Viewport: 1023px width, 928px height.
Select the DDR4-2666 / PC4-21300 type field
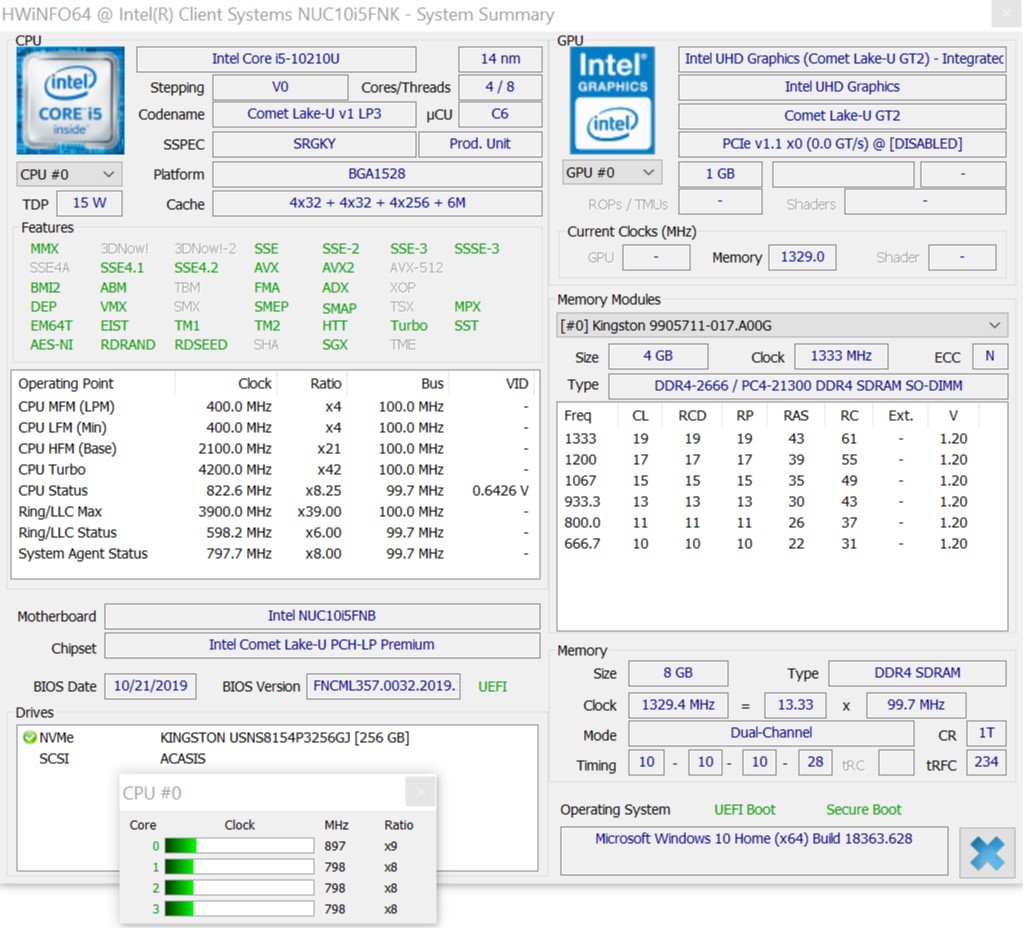(x=808, y=386)
